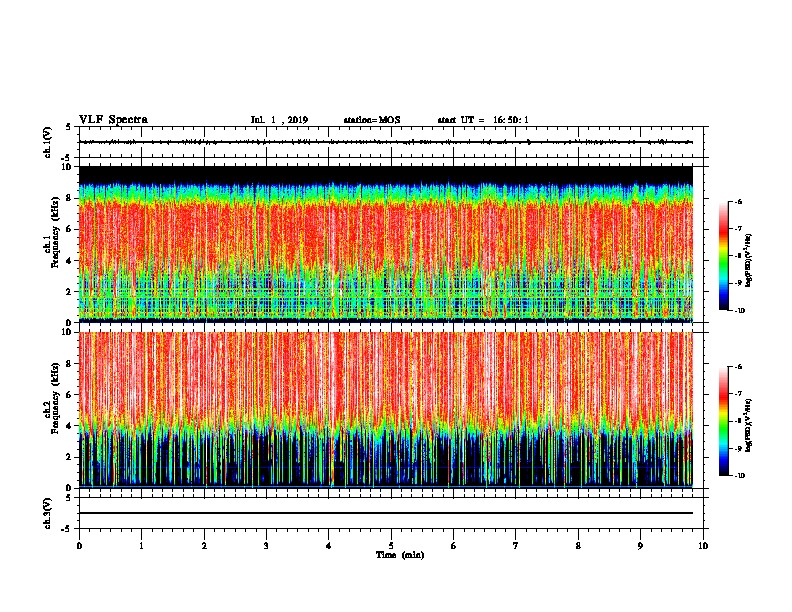Image resolution: width=792 pixels, height=612 pixels.
Task: Click the ch.2 Frequency (kHz) axis label
Action: click(52, 397)
